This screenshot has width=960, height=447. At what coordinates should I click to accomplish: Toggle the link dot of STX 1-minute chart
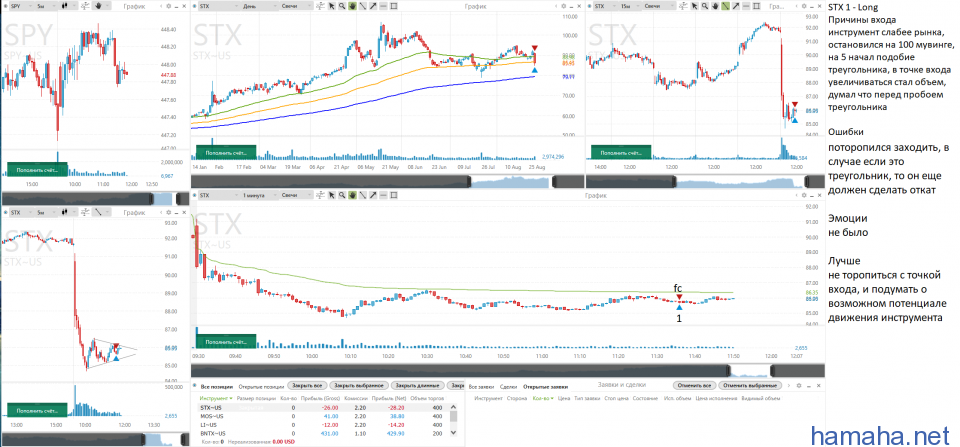pos(194,195)
